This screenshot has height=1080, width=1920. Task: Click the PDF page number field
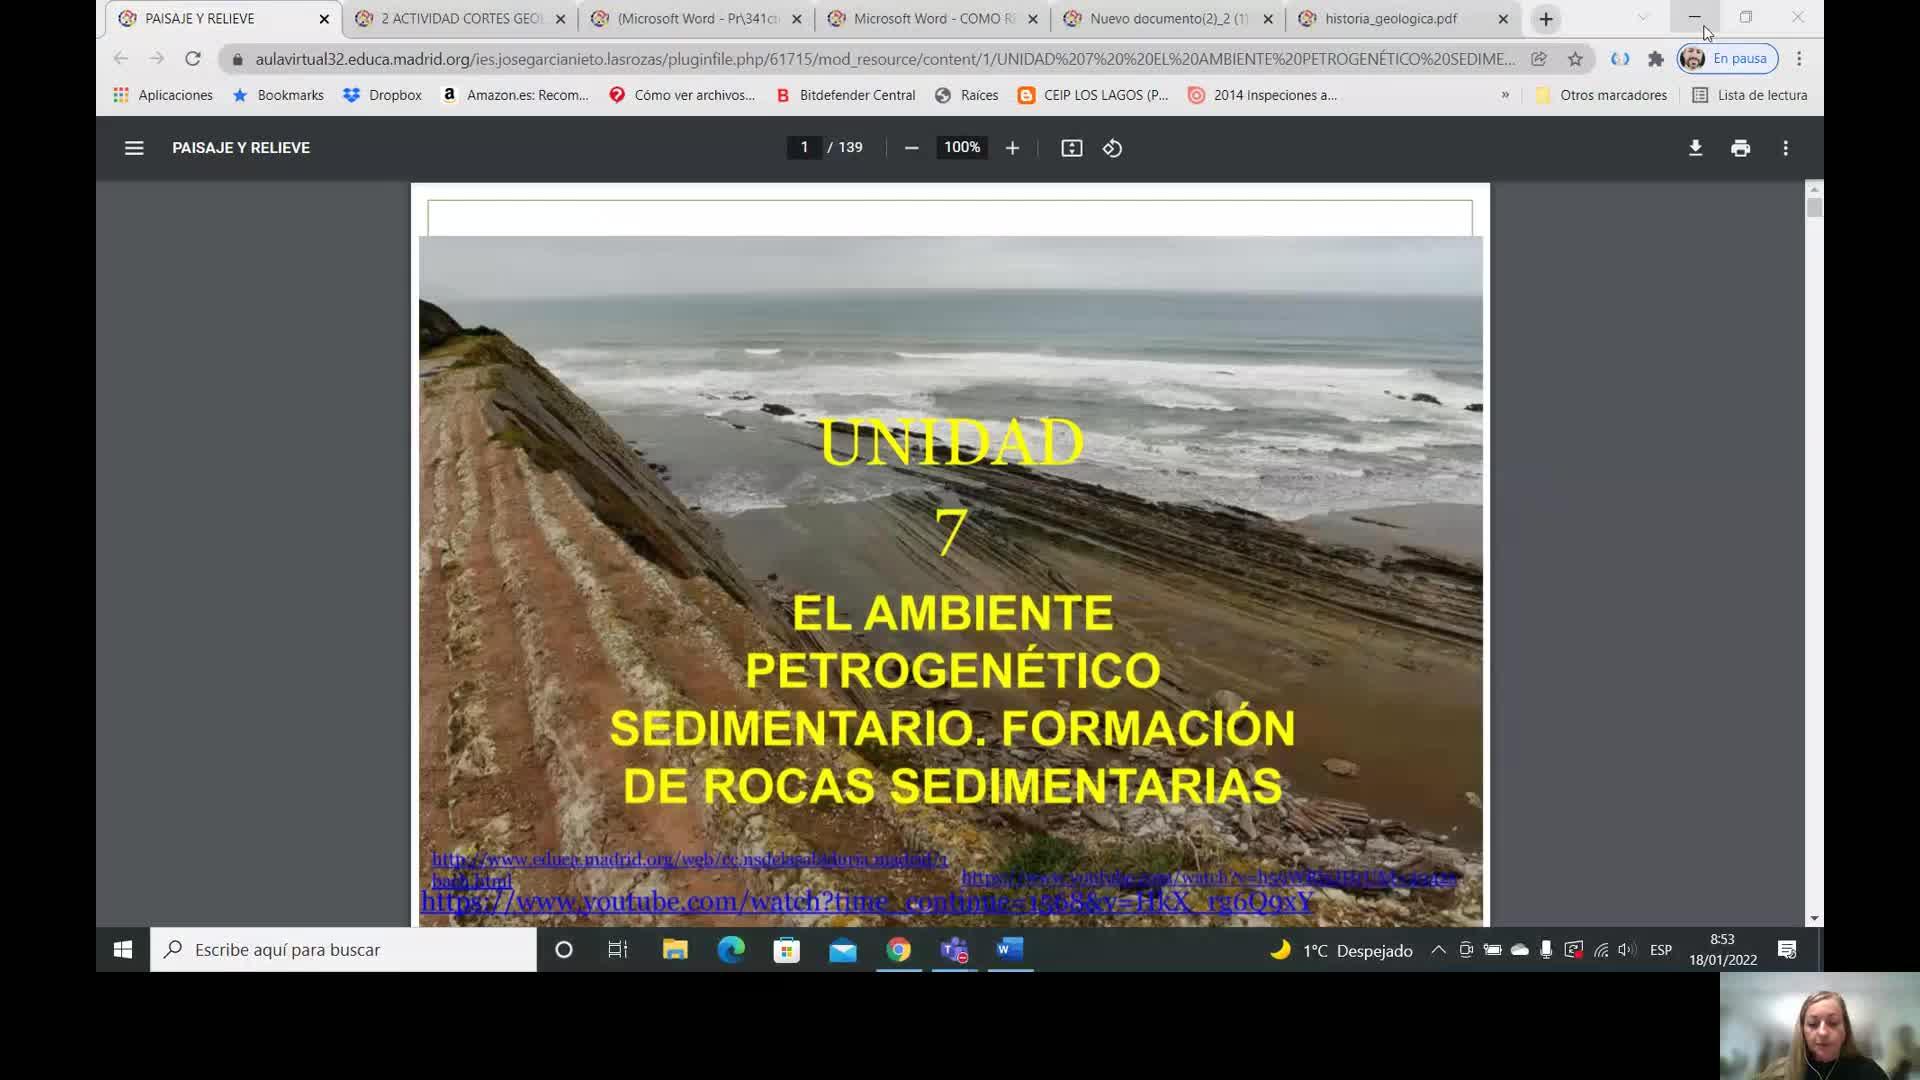(804, 148)
